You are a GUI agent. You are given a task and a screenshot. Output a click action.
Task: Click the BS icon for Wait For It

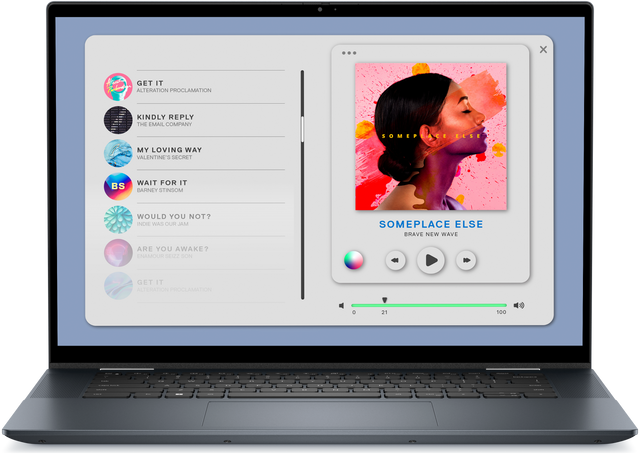pos(118,186)
